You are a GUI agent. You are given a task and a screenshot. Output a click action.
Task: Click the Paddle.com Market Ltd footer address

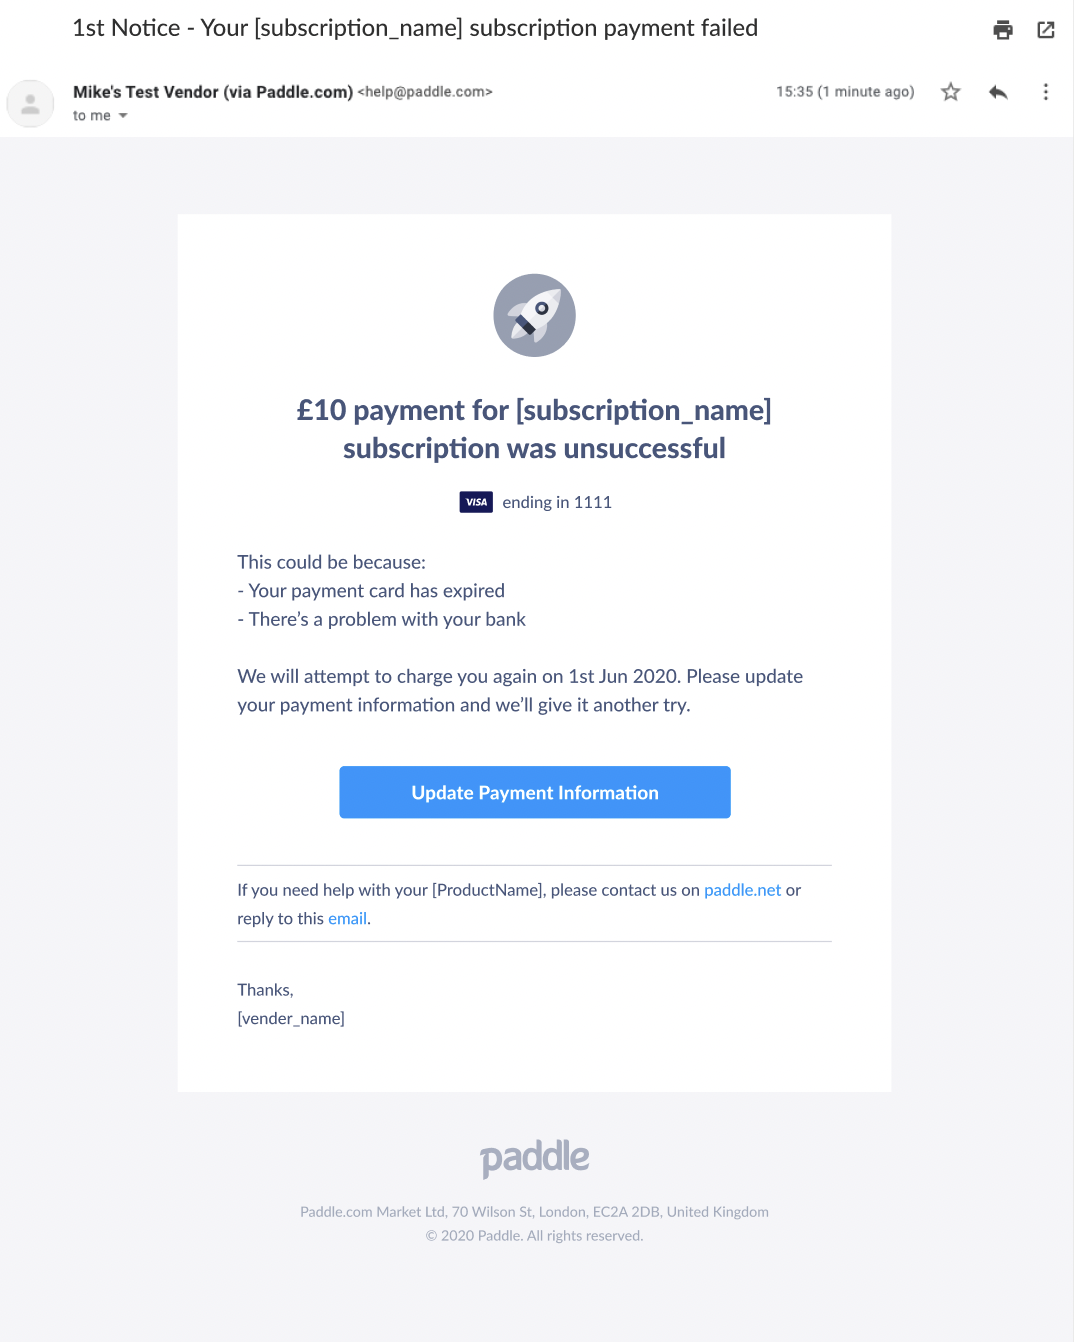tap(534, 1212)
